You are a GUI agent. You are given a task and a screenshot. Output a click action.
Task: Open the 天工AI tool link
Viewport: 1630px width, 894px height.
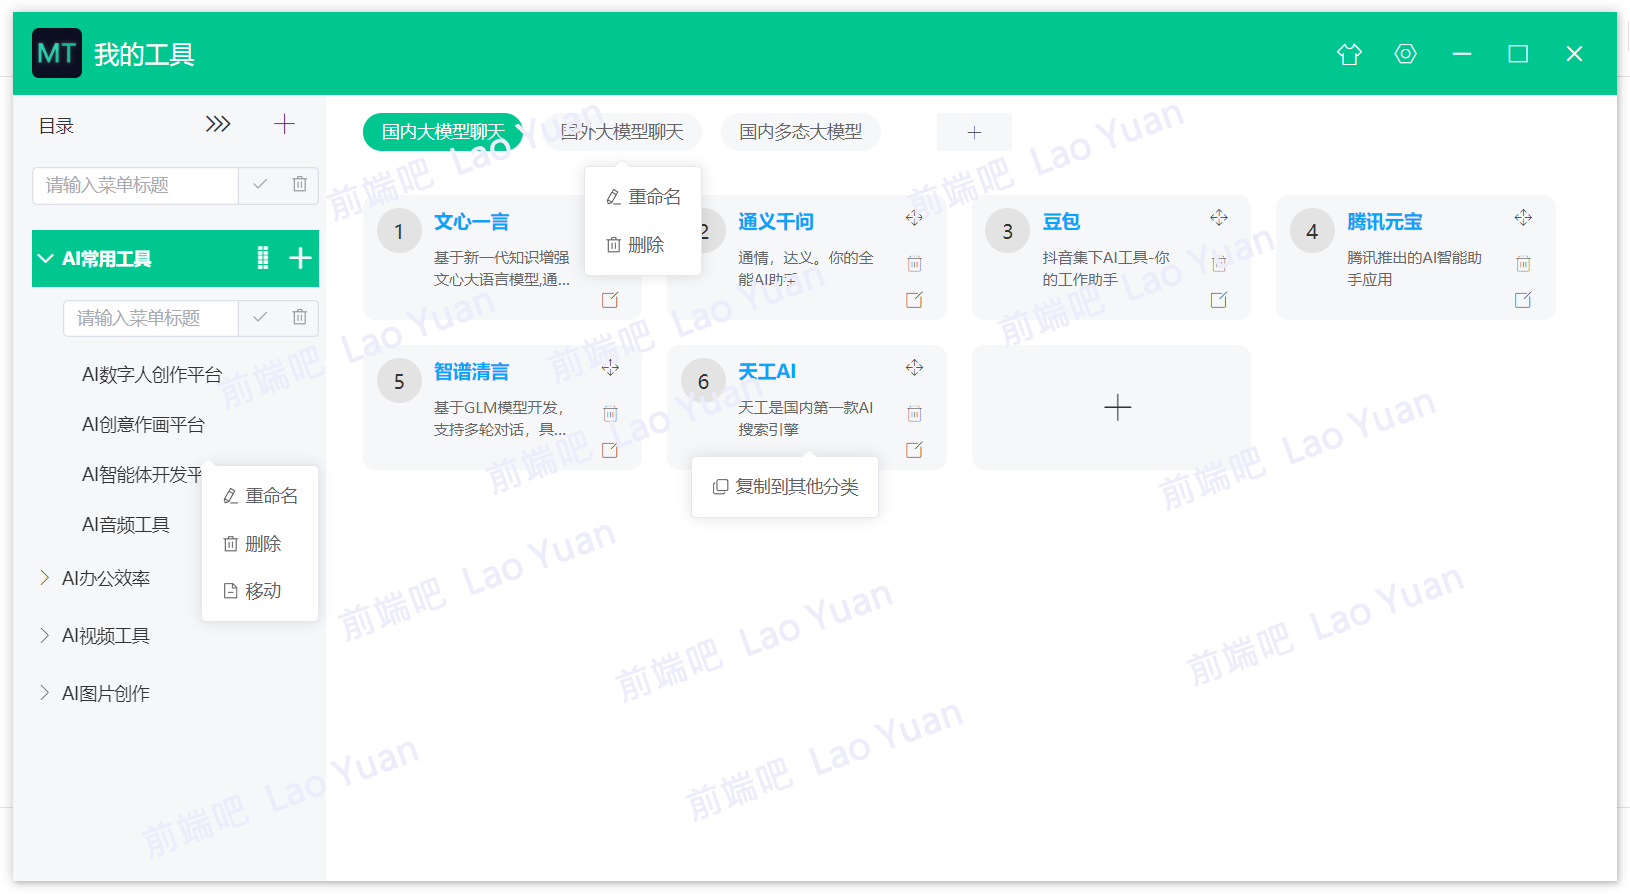coord(767,372)
